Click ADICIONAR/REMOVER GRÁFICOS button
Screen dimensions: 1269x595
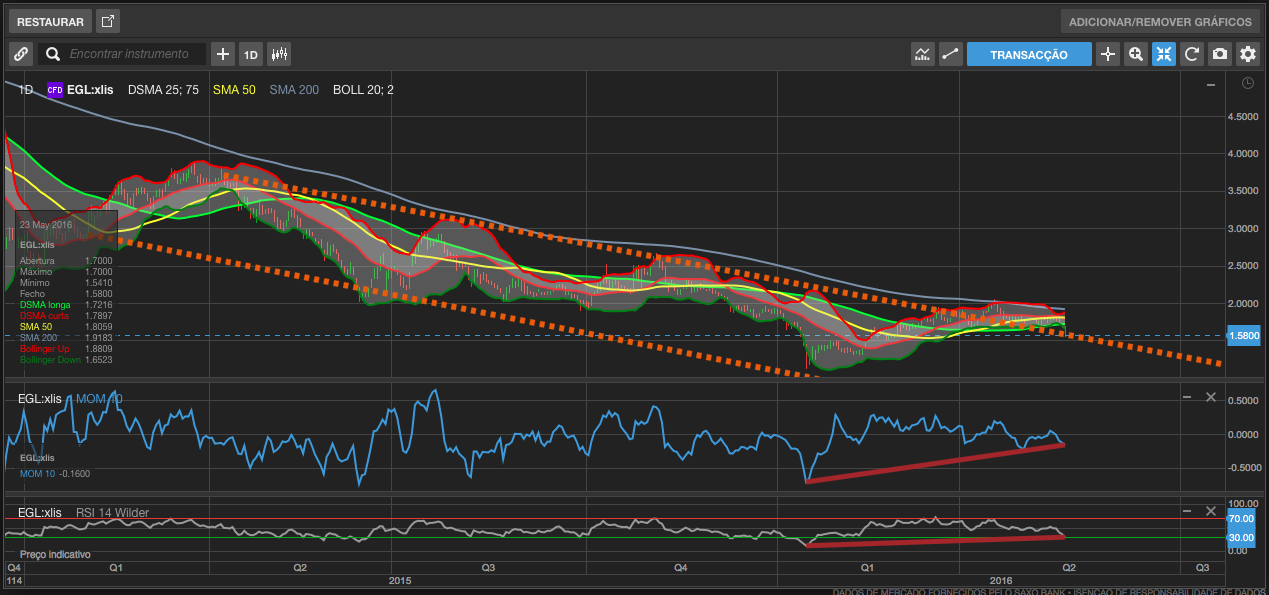click(x=1159, y=21)
